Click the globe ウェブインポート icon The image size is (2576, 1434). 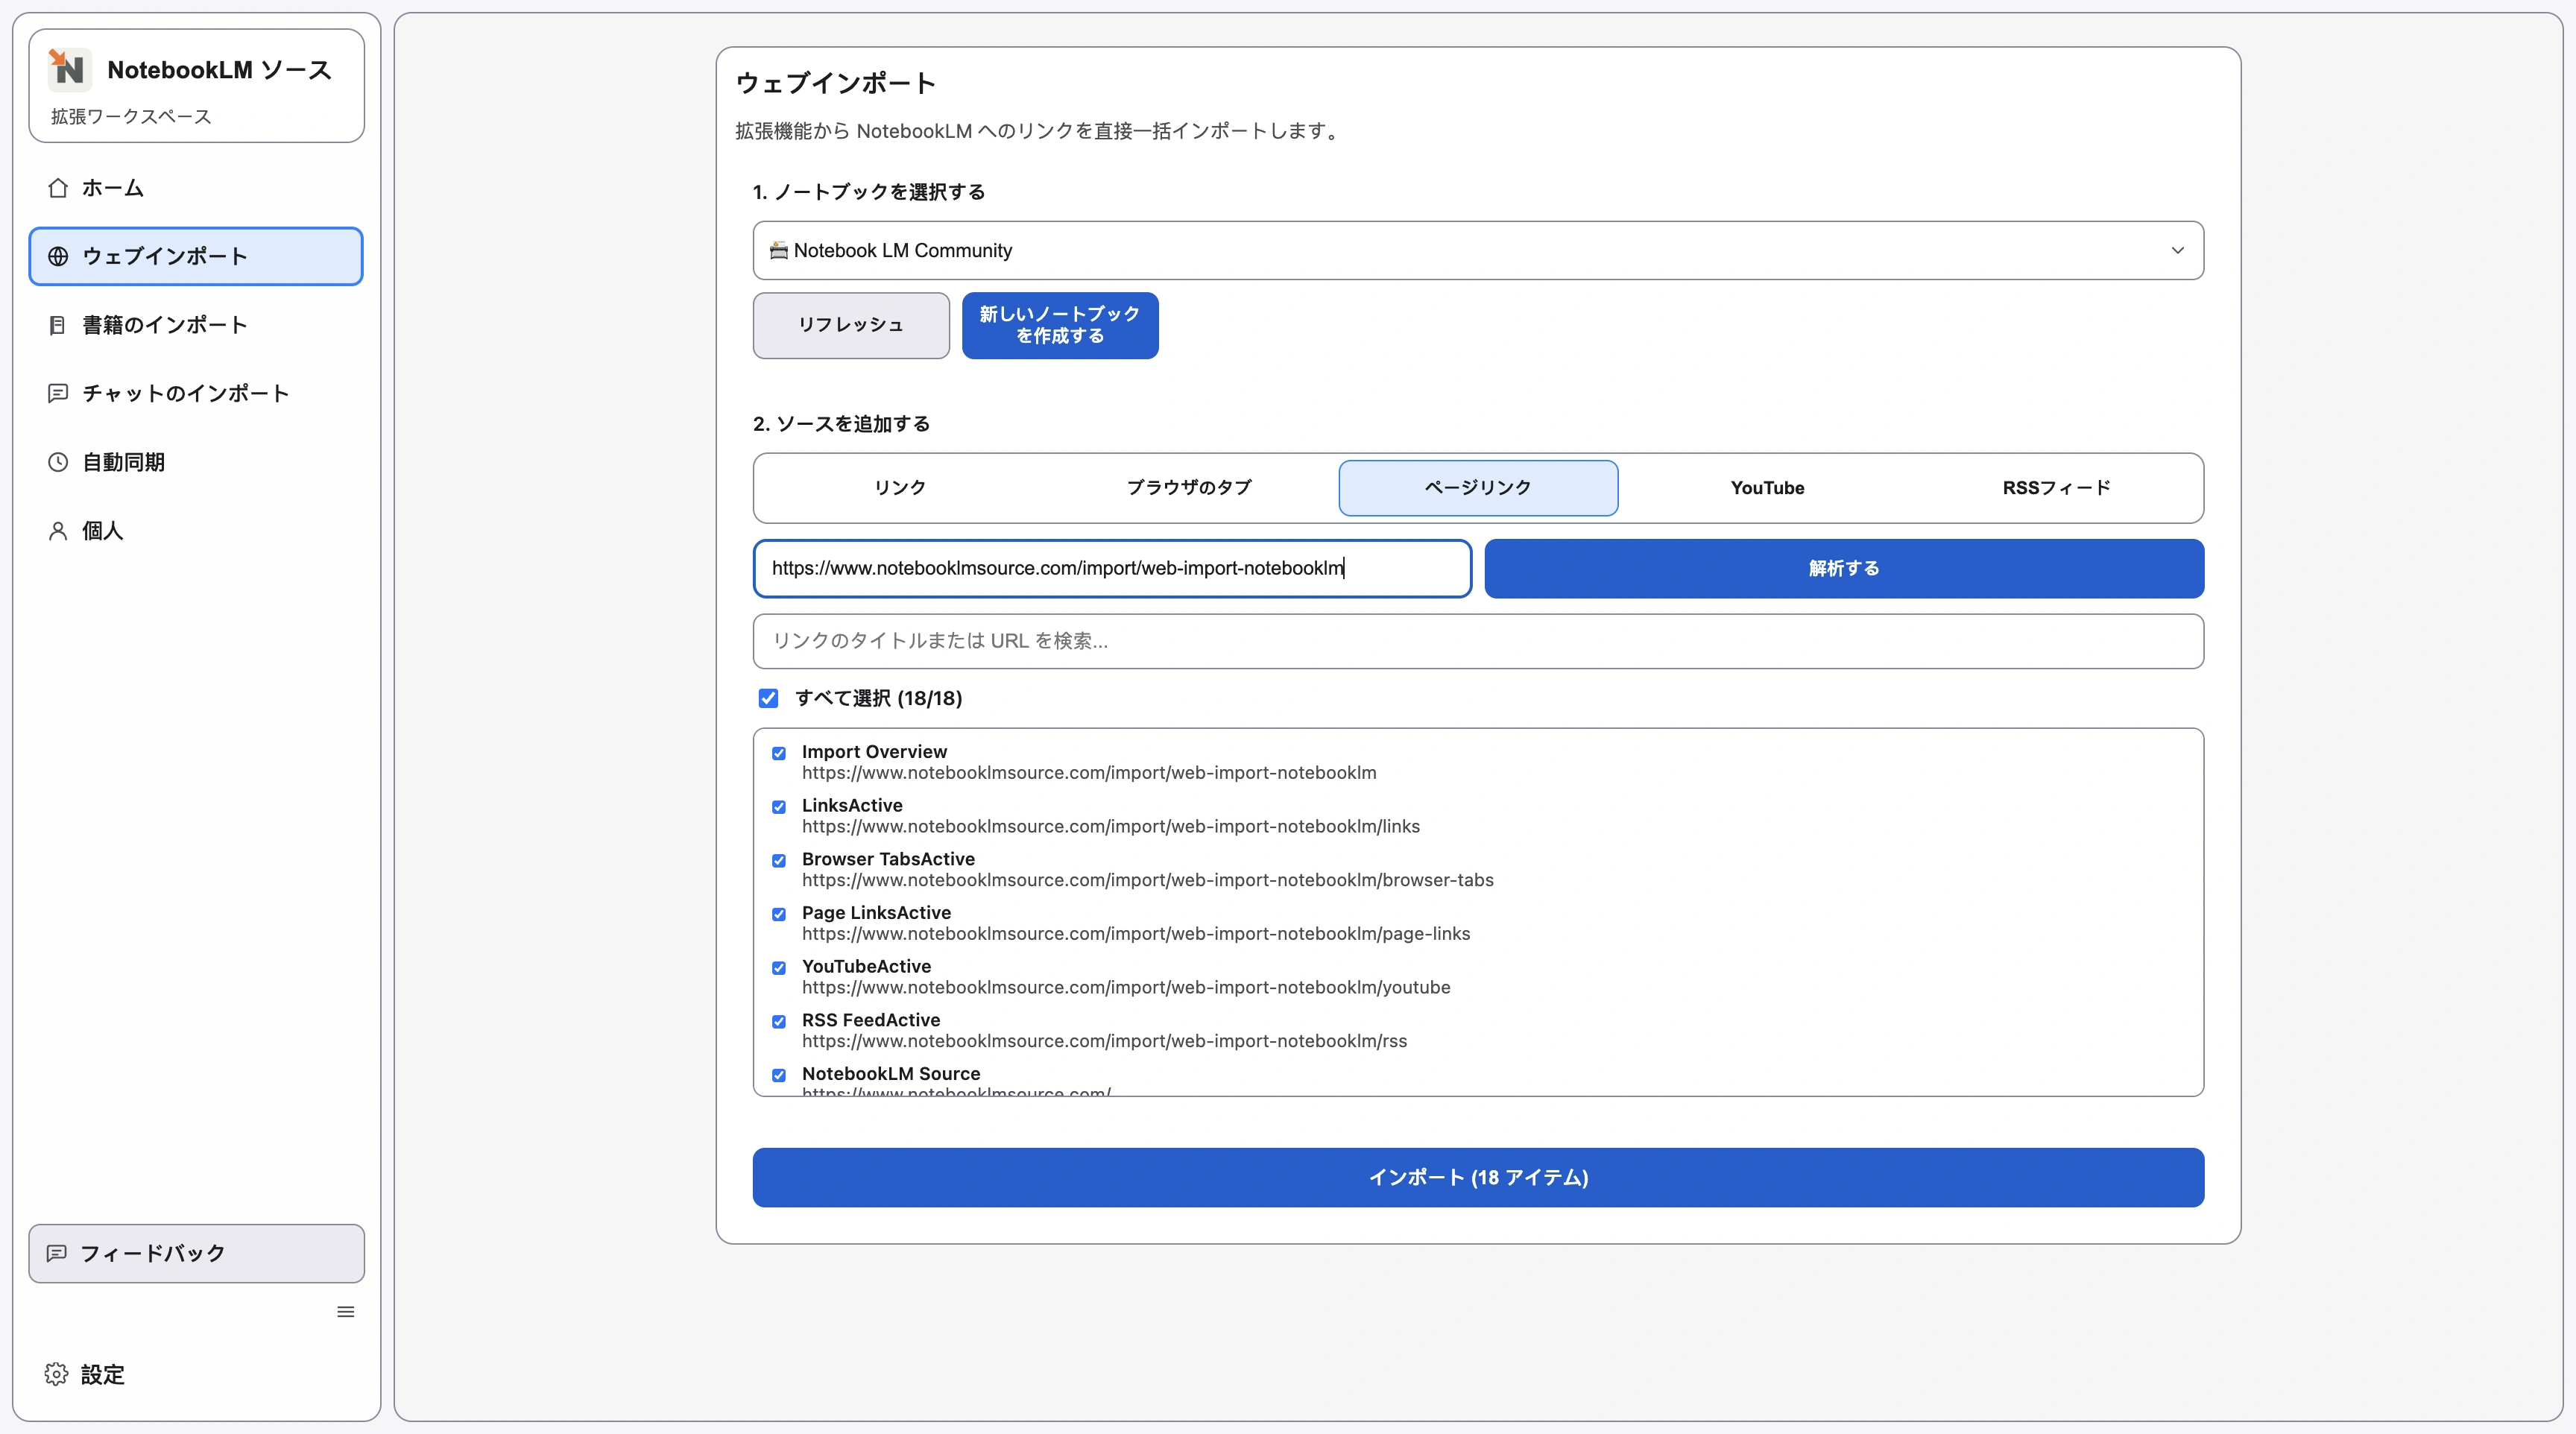[x=58, y=256]
